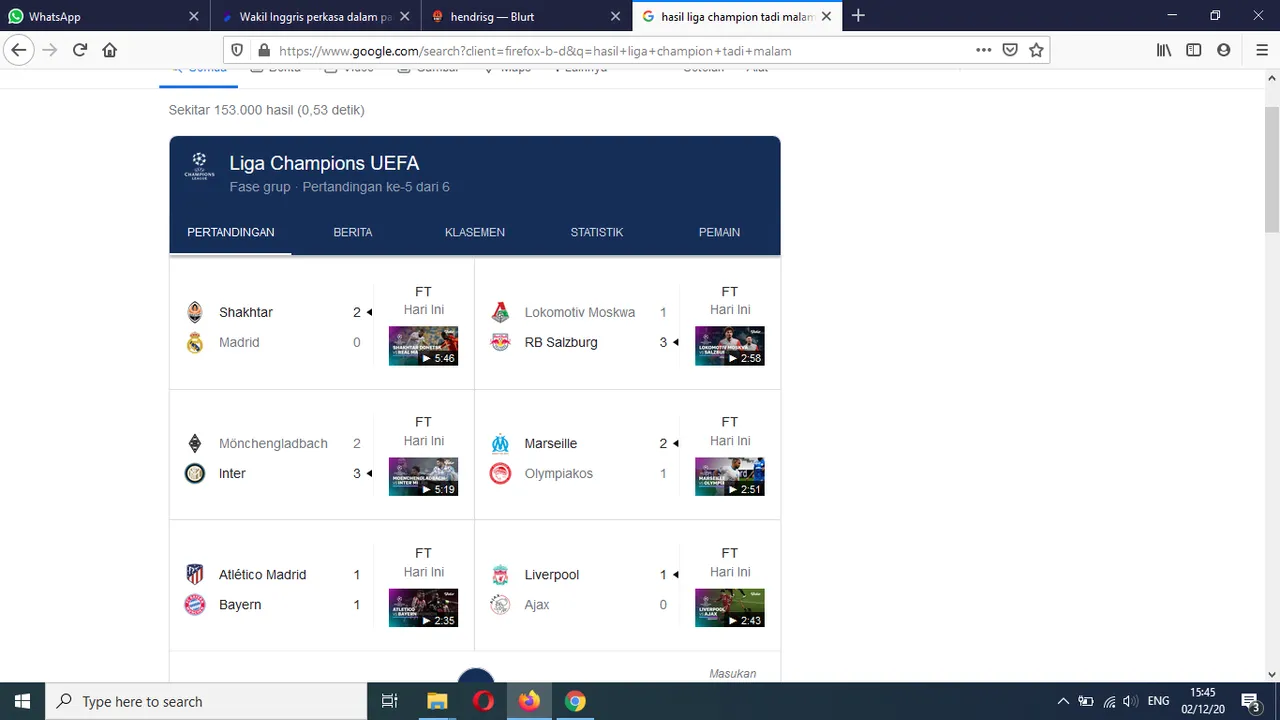Click the Inter club crest
The image size is (1280, 720).
(195, 473)
